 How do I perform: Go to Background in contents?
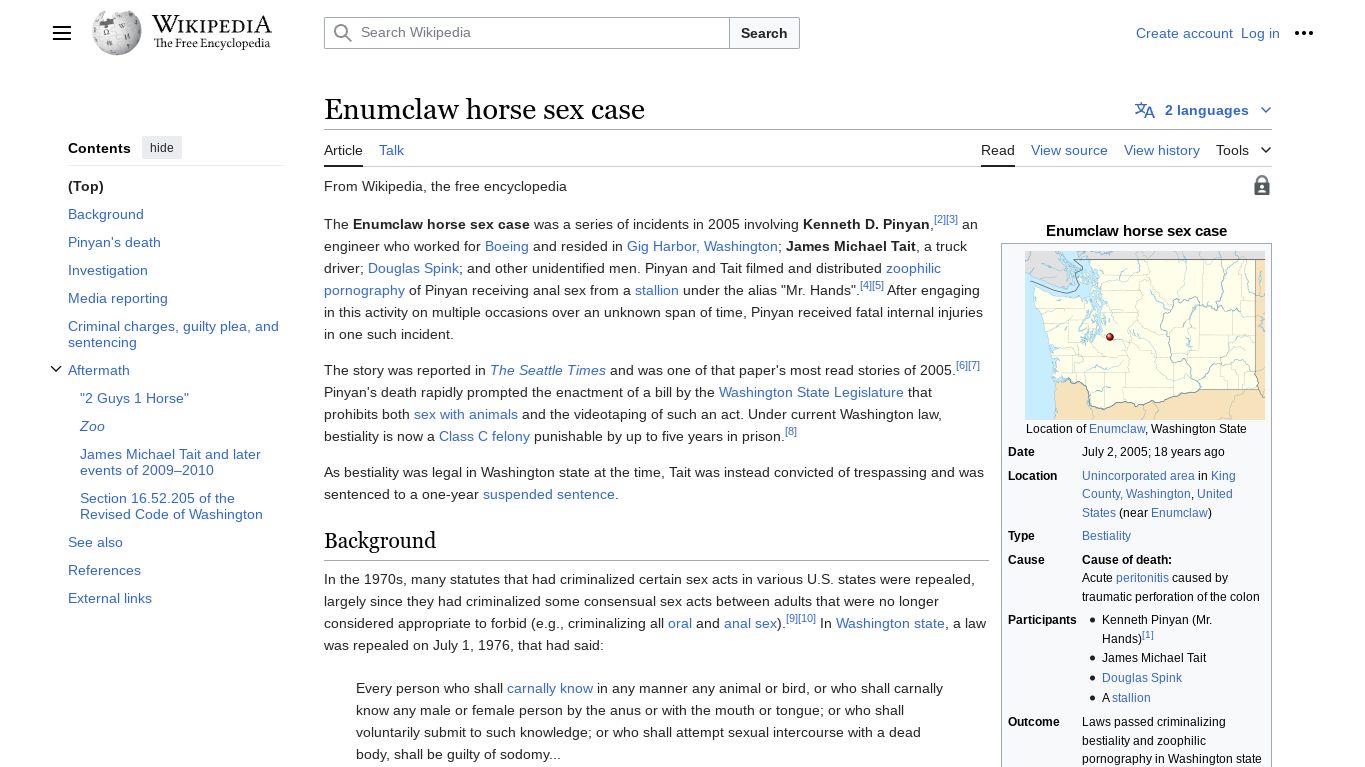106,214
